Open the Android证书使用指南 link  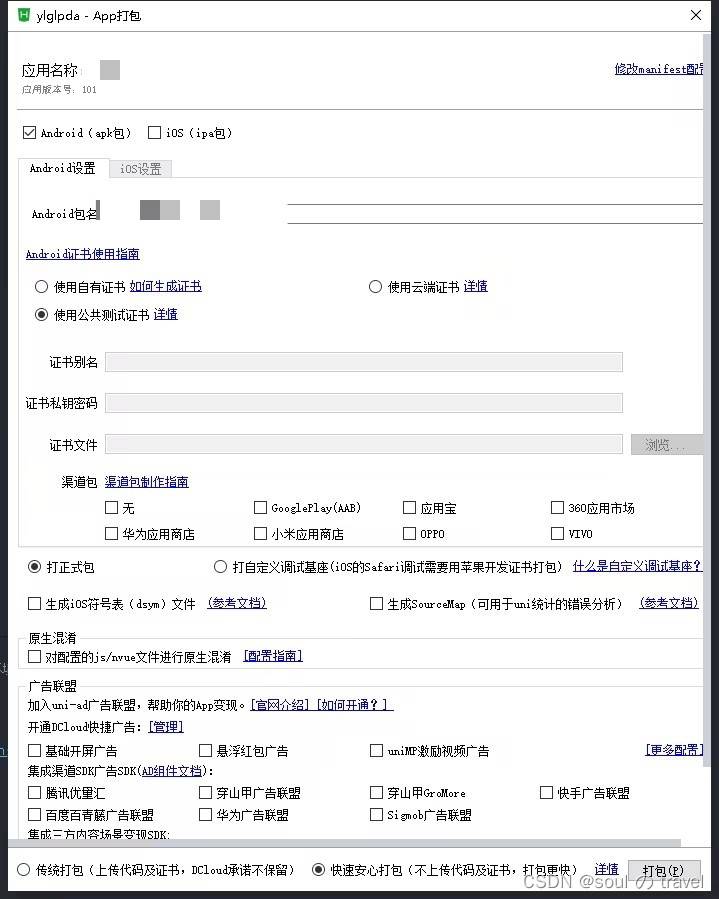click(83, 254)
